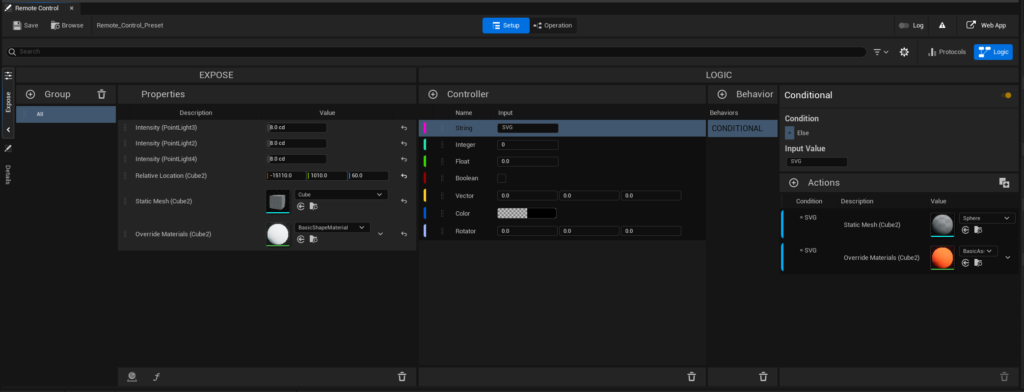This screenshot has height=392, width=1024.
Task: Click Intensity (PointLight3) value field
Action: point(297,128)
